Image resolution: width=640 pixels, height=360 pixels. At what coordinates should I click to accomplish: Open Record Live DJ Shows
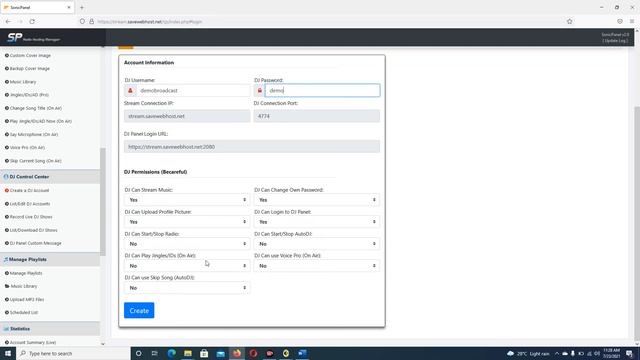(x=29, y=217)
